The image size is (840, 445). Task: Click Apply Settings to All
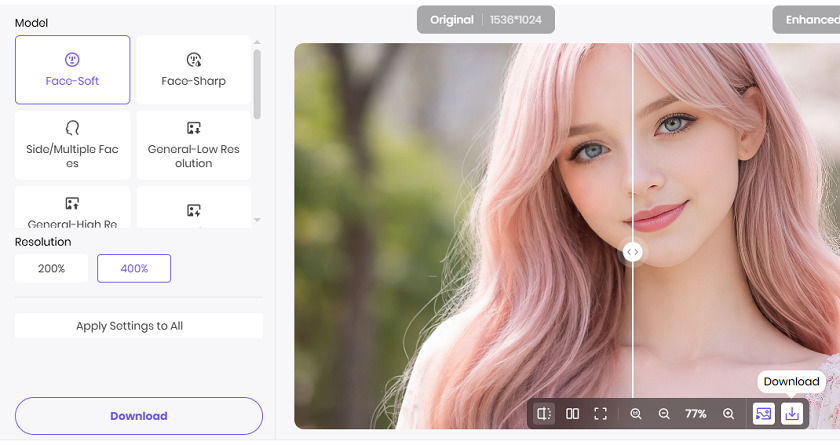tap(139, 326)
